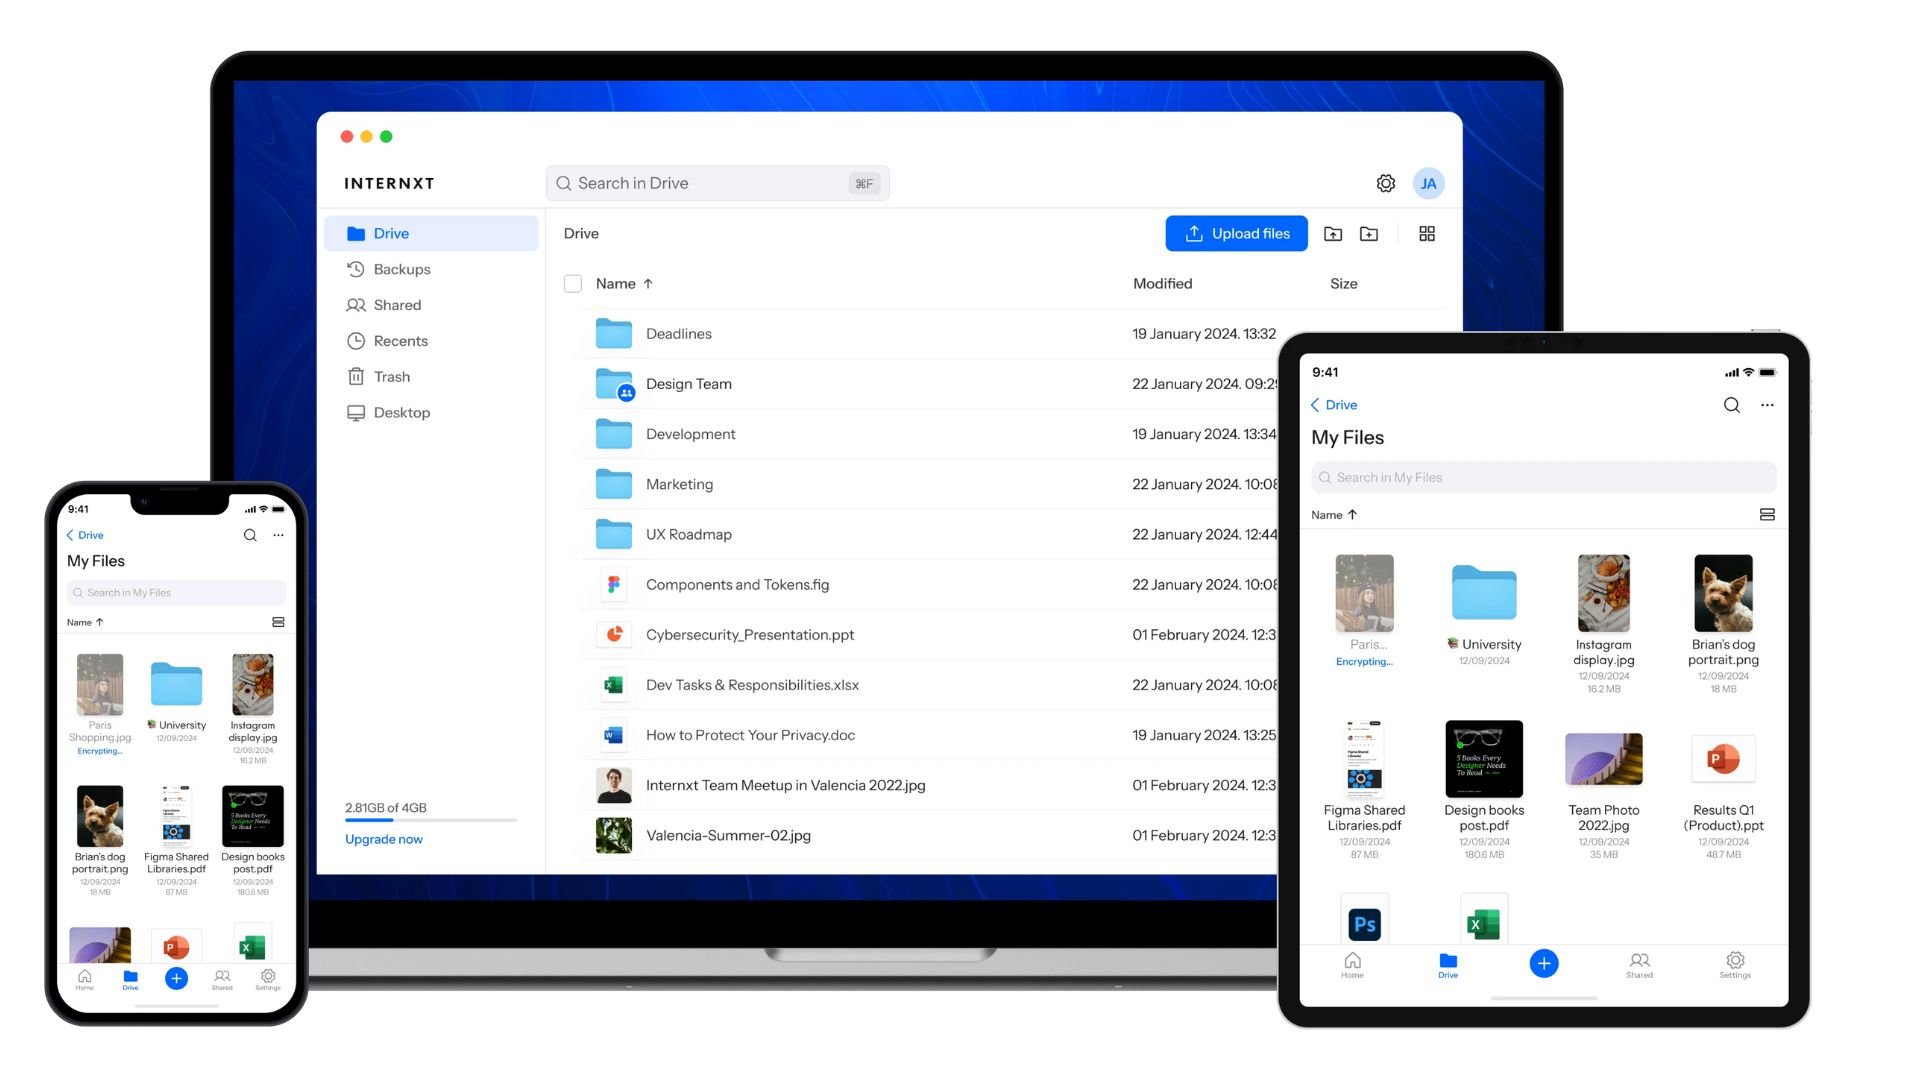Open Valencia-Summer-02.jpg file

(728, 835)
